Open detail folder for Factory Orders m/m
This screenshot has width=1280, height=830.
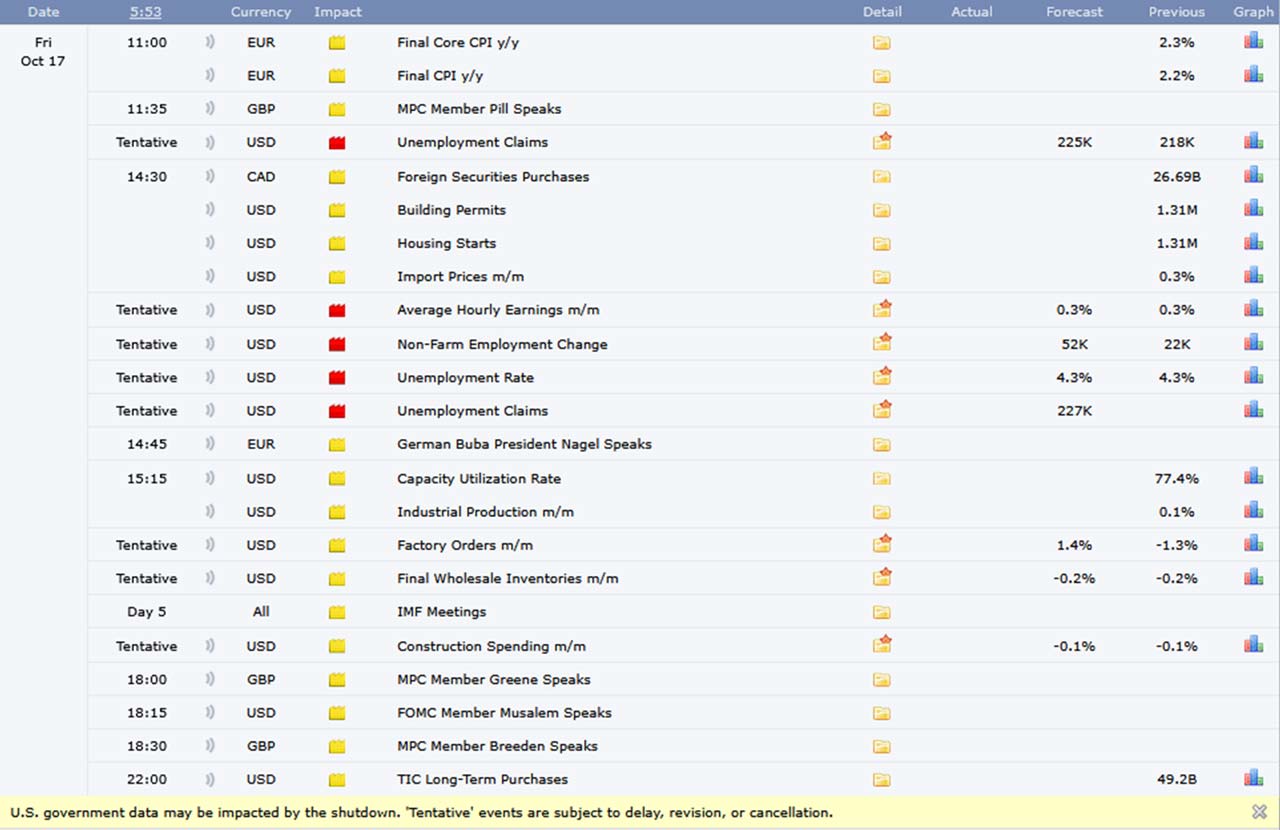881,545
